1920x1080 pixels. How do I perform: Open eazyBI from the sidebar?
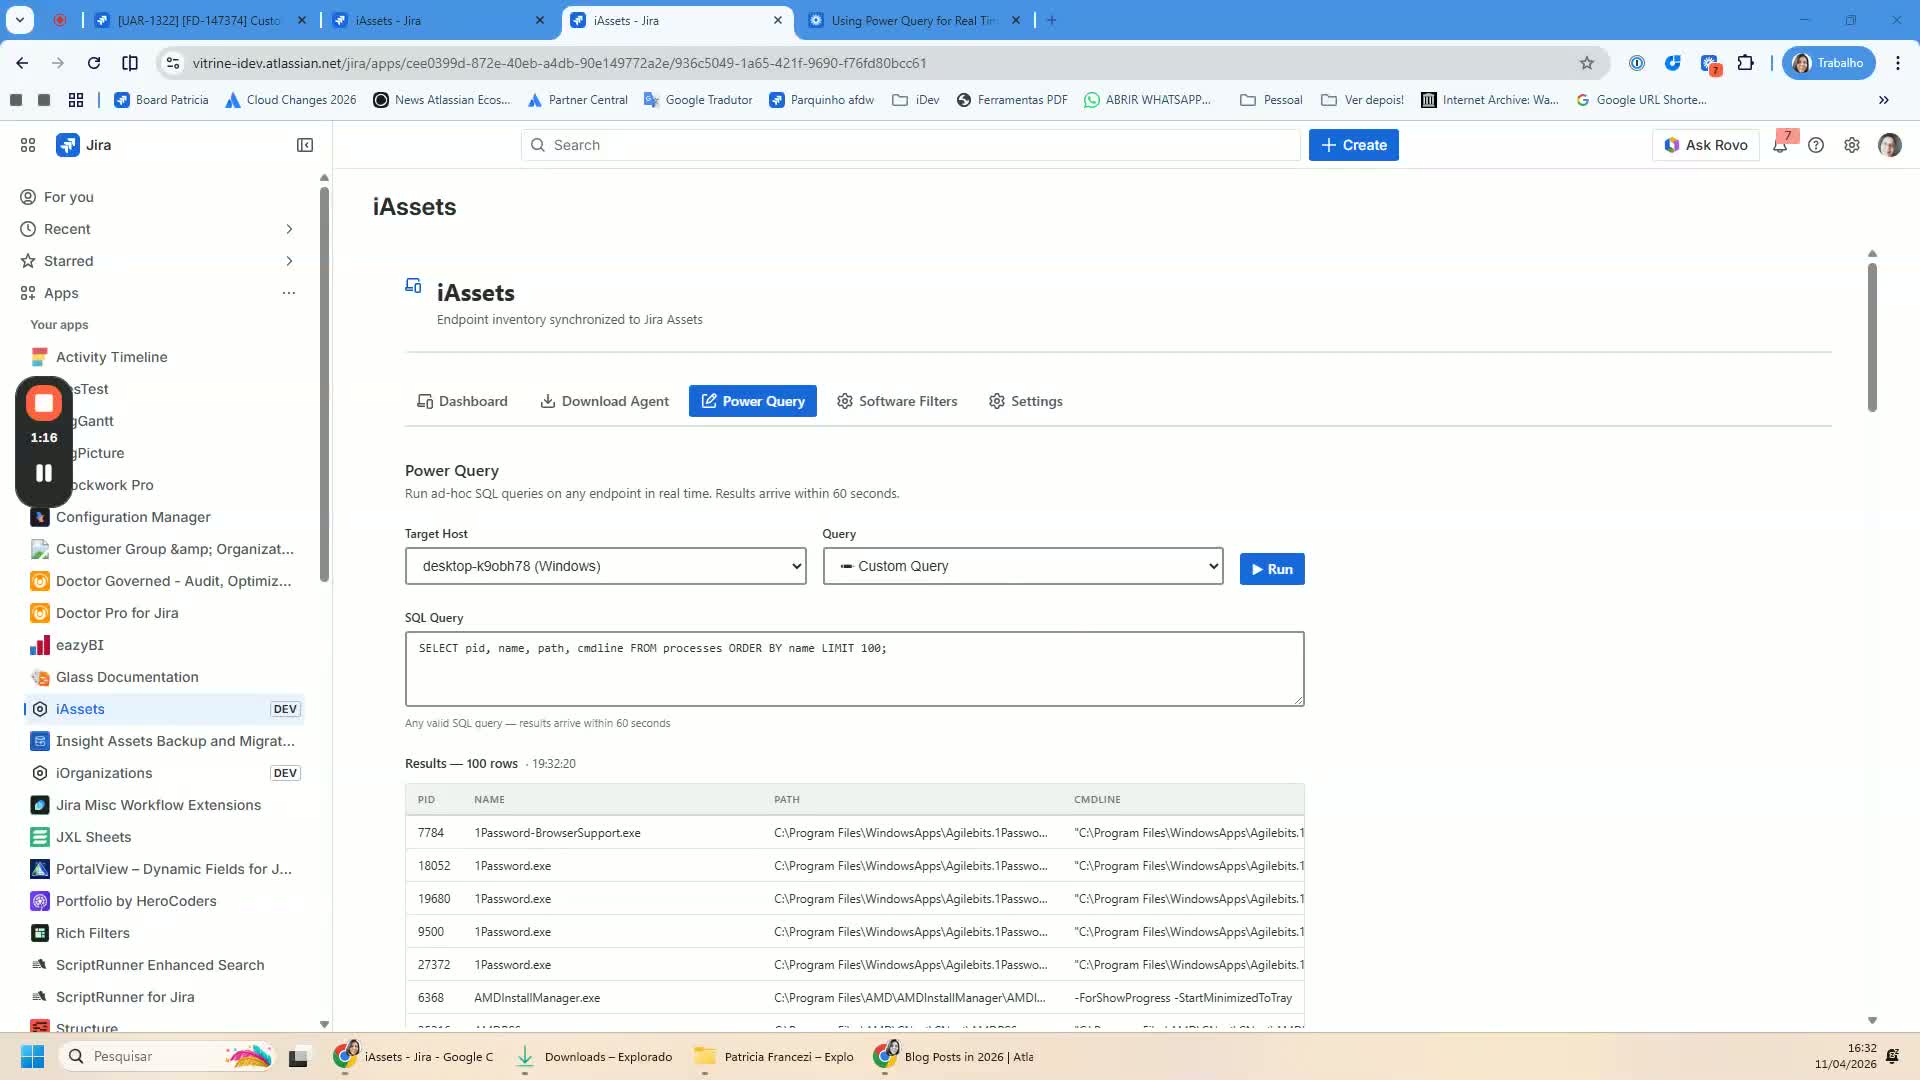(x=80, y=645)
